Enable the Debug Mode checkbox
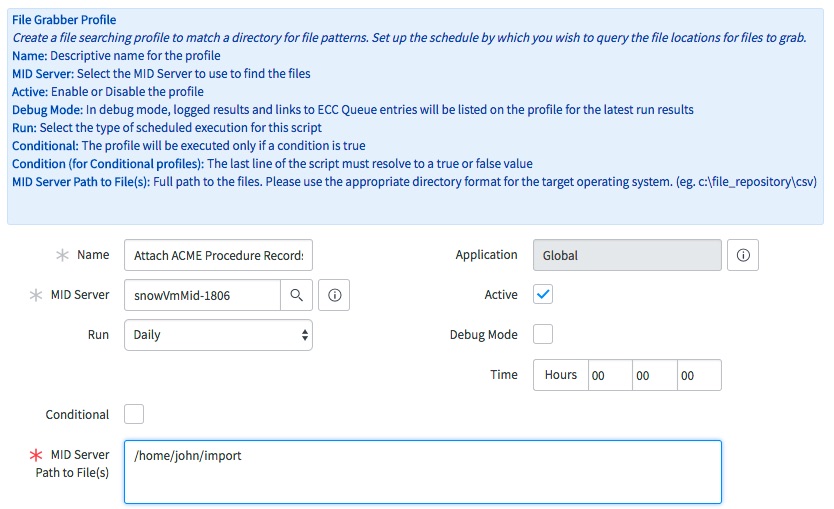 click(543, 334)
